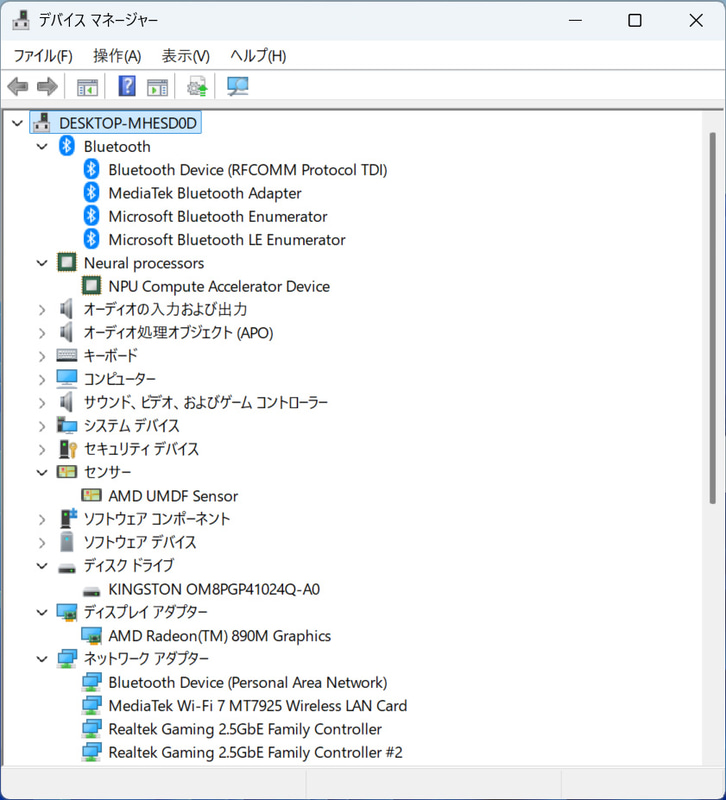This screenshot has height=800, width=726.
Task: Open the 表示(V) menu
Action: click(x=186, y=56)
